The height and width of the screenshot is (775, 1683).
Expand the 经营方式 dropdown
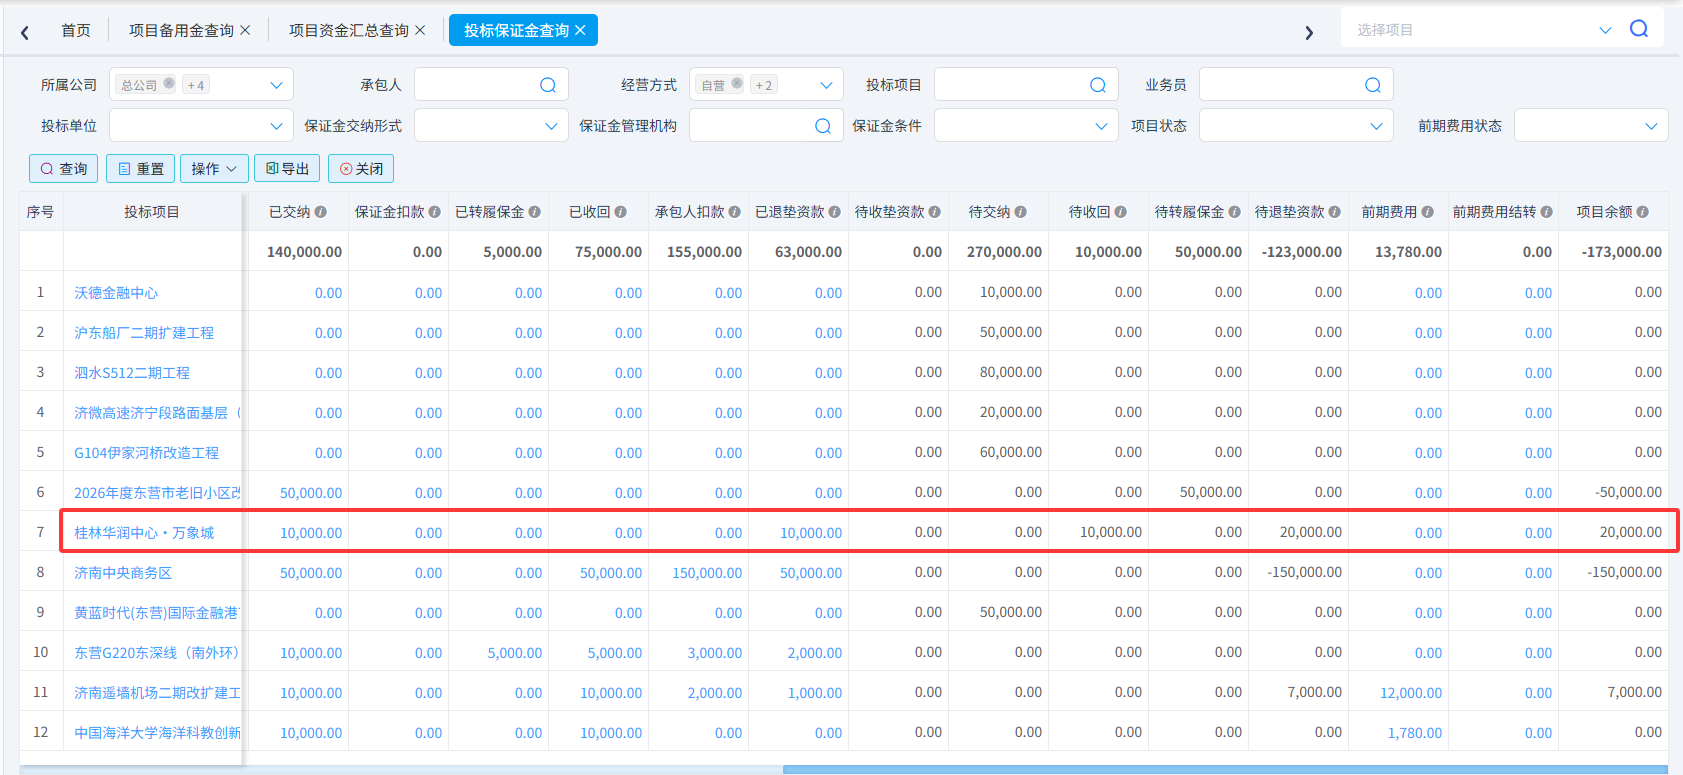tap(827, 85)
